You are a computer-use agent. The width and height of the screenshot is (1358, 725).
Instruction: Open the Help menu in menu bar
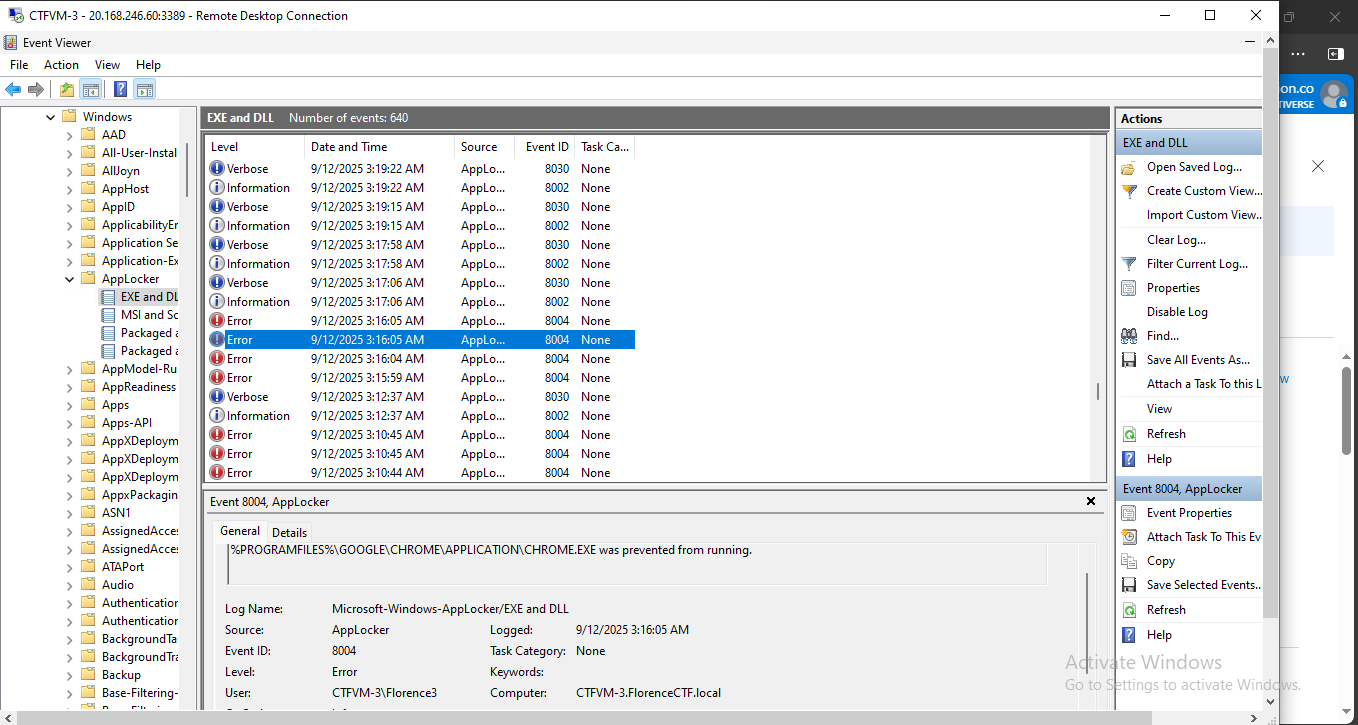coord(148,65)
